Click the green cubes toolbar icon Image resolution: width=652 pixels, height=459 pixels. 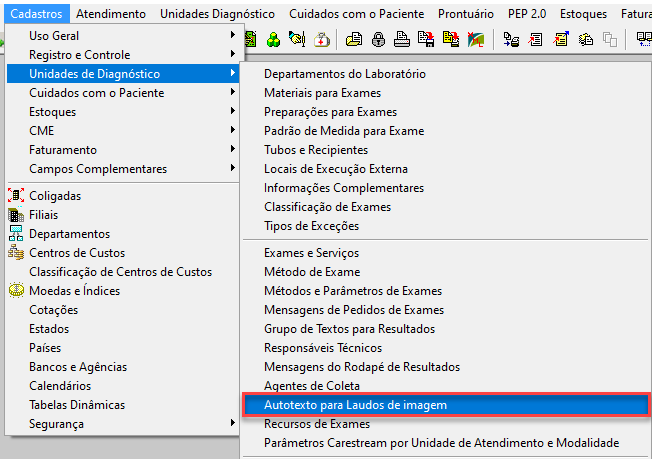tap(273, 40)
